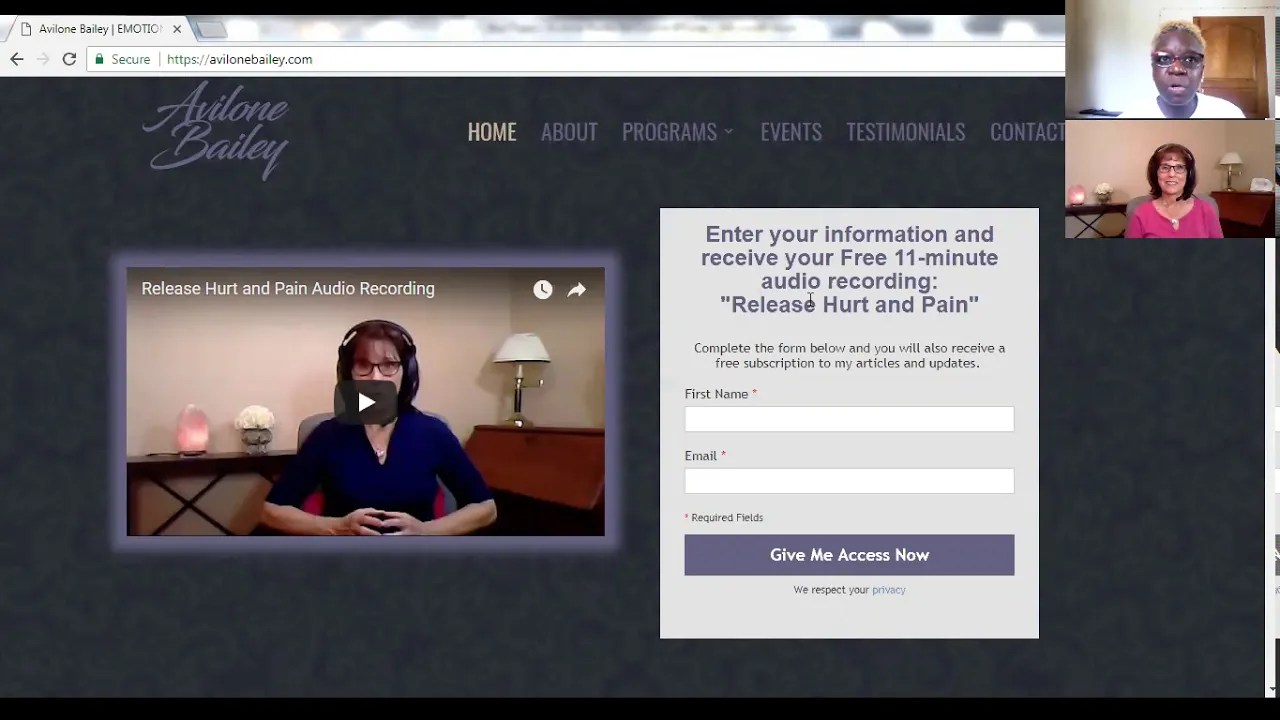Open the CONTACT page
This screenshot has height=720, width=1280.
(1027, 132)
